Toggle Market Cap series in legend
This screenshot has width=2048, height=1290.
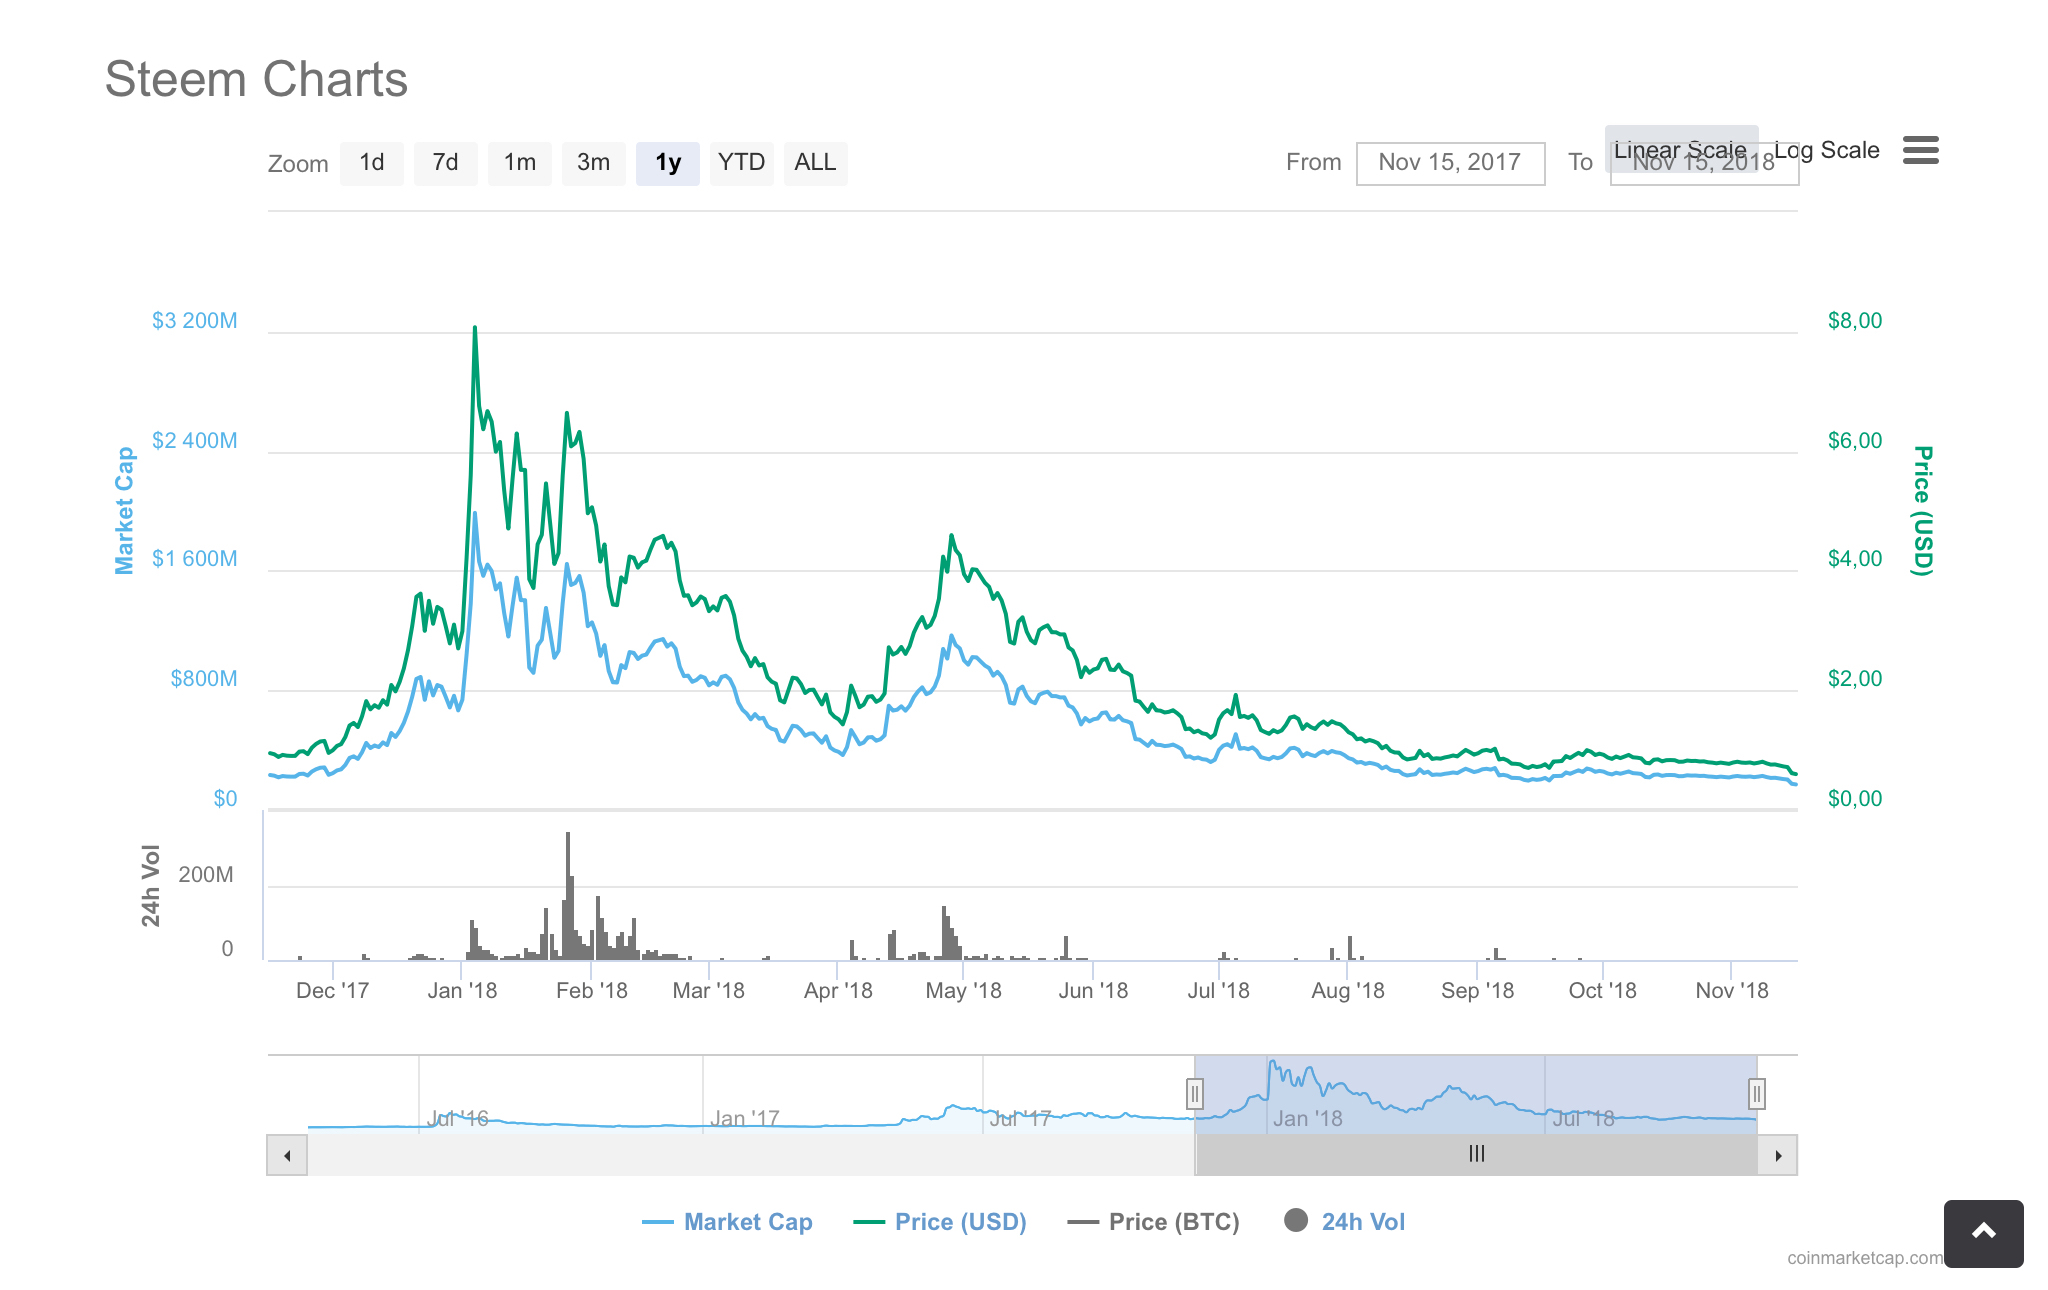727,1222
